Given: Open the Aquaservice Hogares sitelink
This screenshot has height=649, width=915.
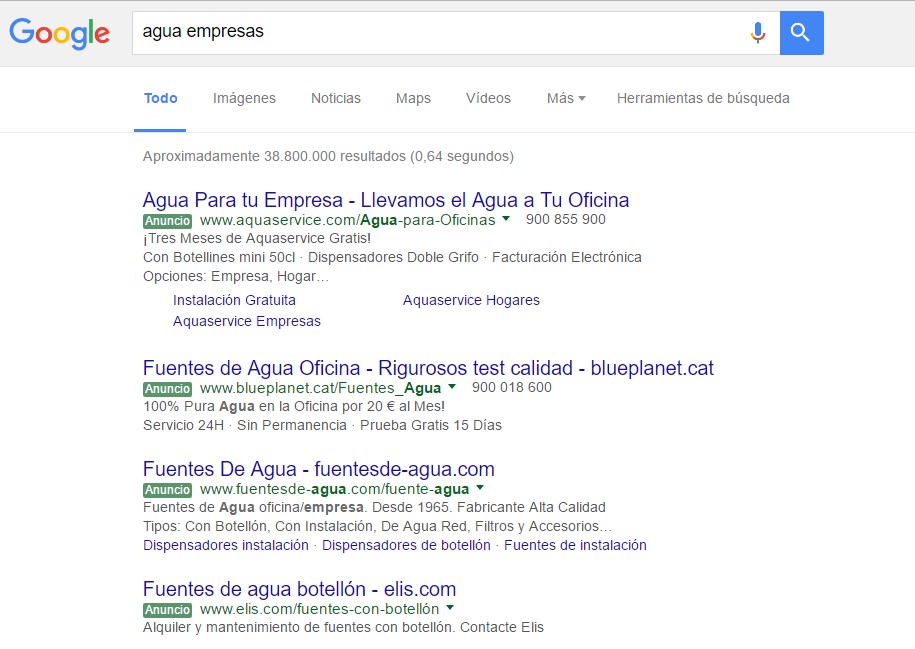Looking at the screenshot, I should pyautogui.click(x=471, y=300).
